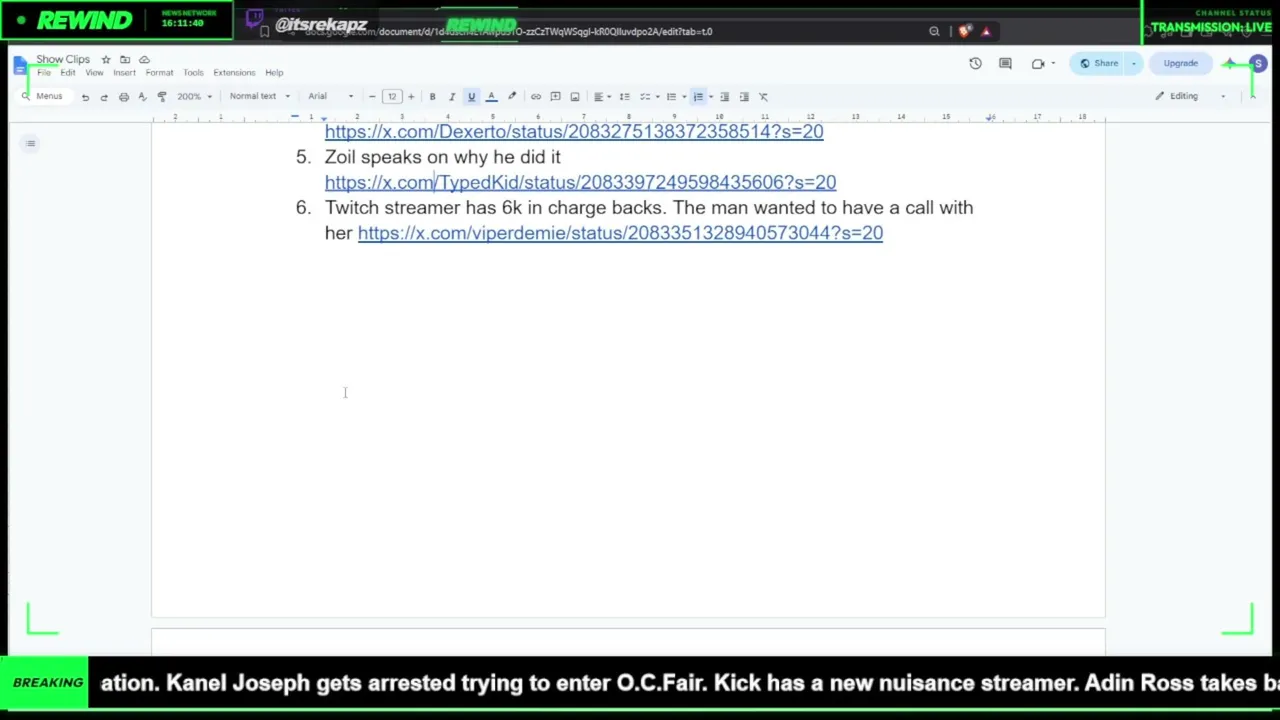Toggle italic formatting
The height and width of the screenshot is (720, 1280).
[x=452, y=97]
